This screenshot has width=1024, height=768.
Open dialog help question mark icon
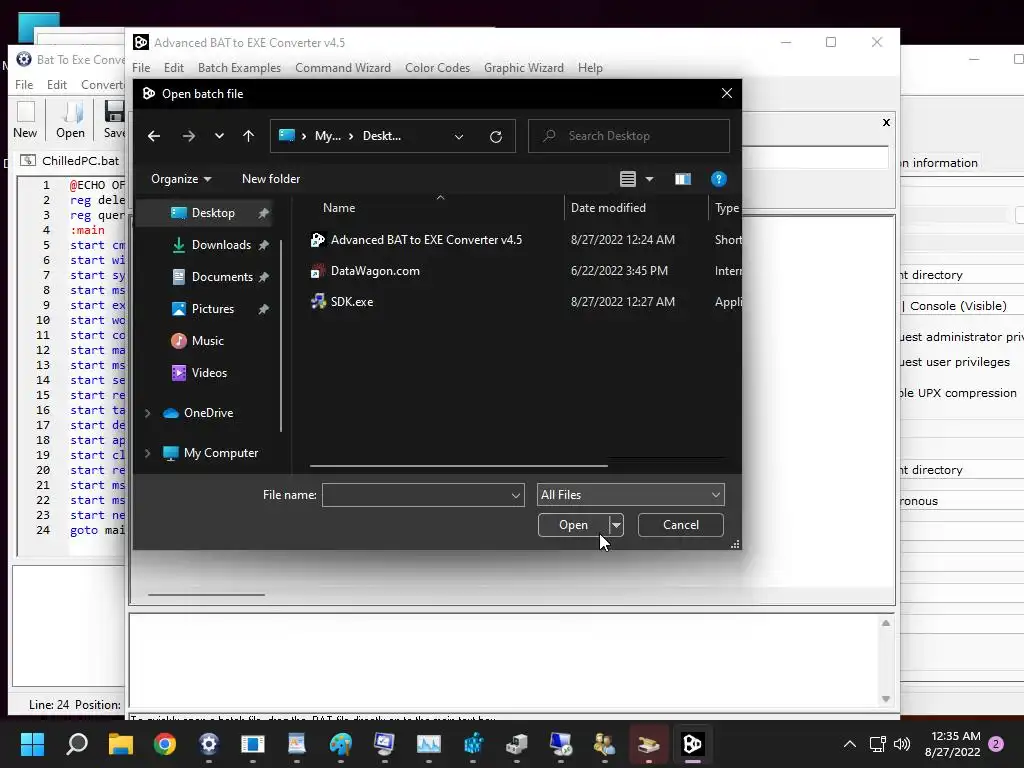coord(718,179)
